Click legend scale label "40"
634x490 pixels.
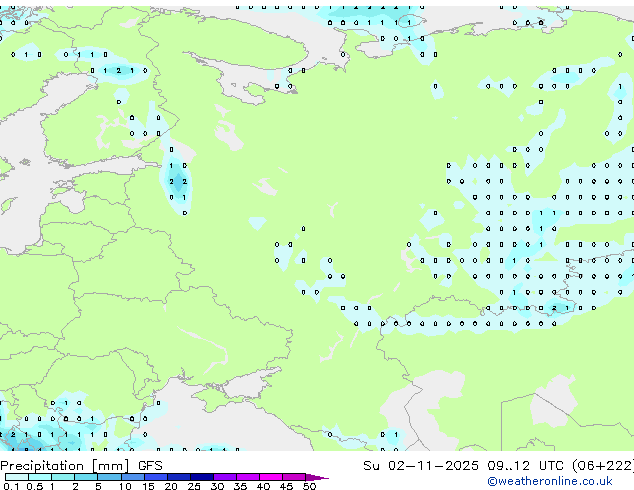point(263,486)
